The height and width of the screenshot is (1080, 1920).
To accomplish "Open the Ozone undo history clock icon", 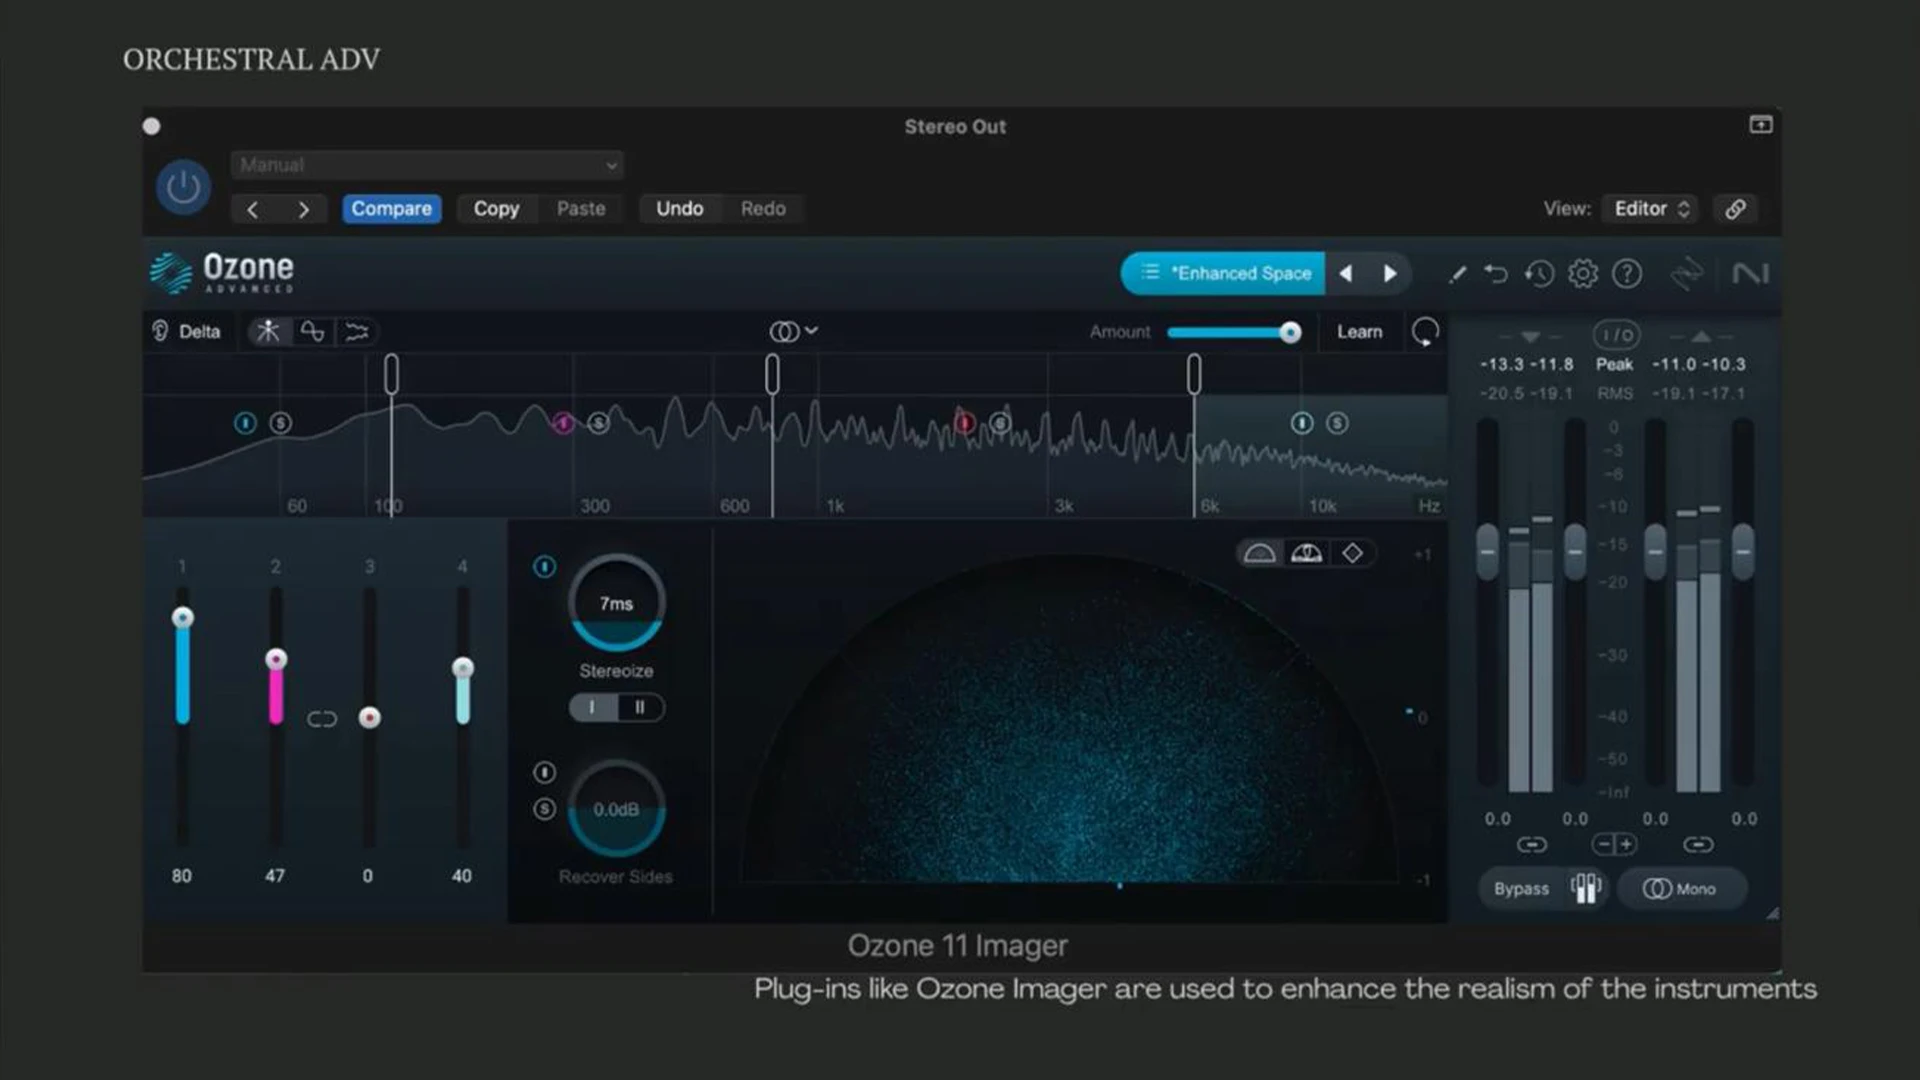I will tap(1539, 273).
